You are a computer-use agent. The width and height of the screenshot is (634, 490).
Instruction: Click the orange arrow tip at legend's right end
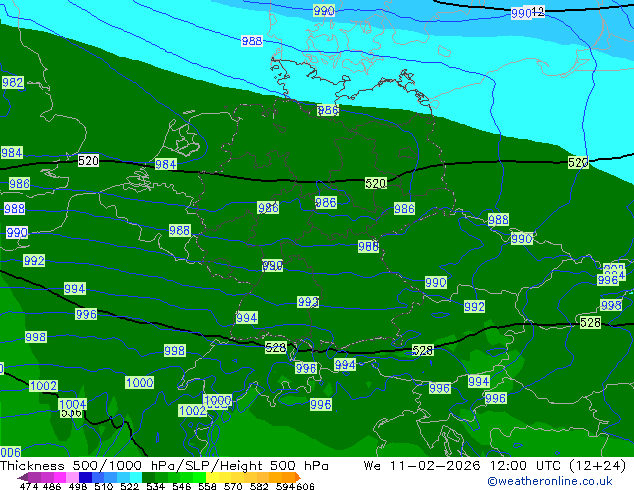[x=298, y=477]
